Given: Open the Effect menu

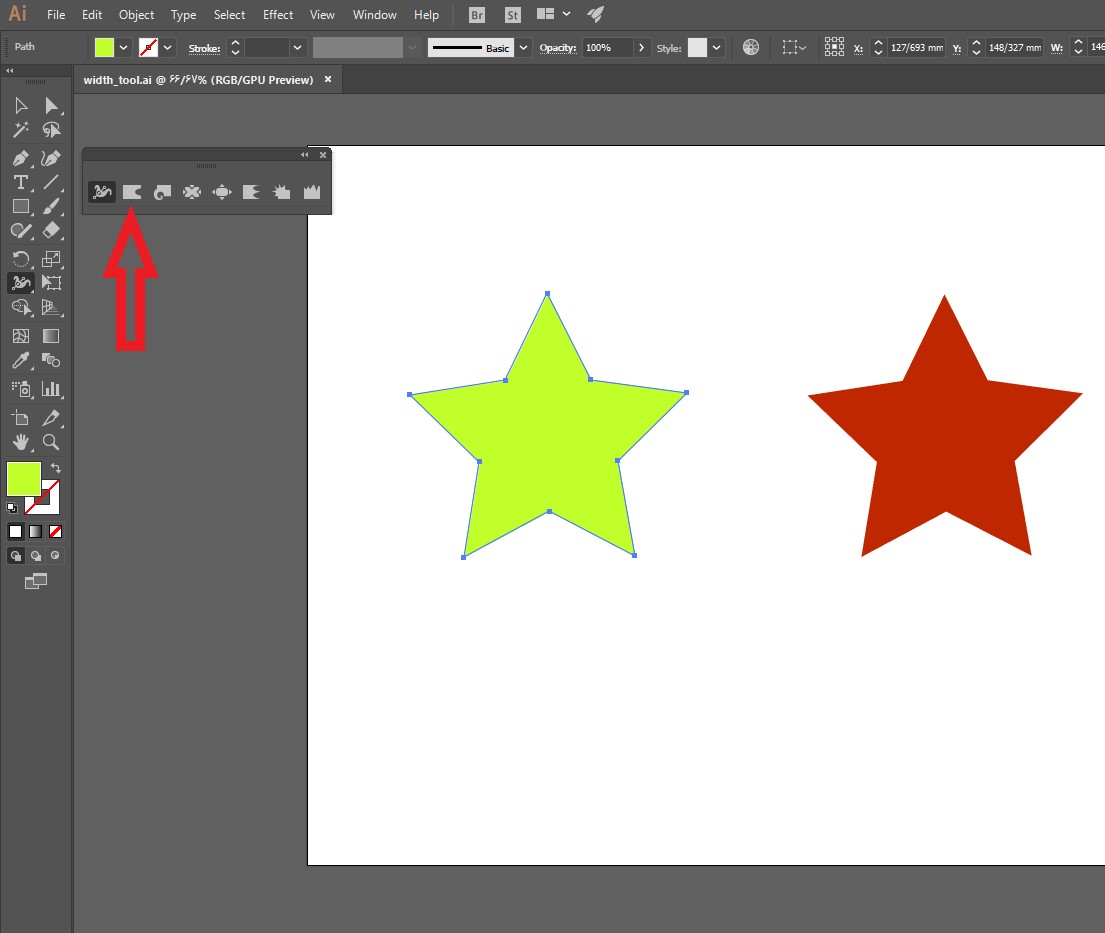Looking at the screenshot, I should point(278,15).
